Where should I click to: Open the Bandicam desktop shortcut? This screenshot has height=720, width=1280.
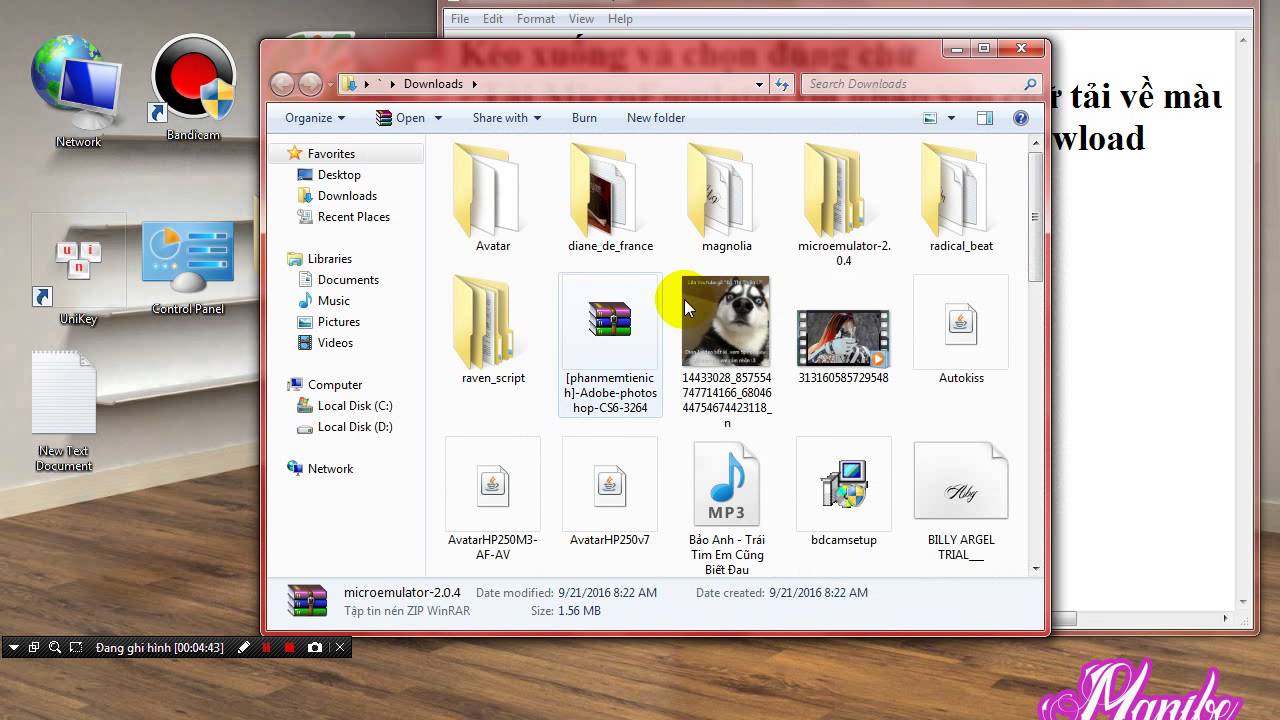[193, 88]
